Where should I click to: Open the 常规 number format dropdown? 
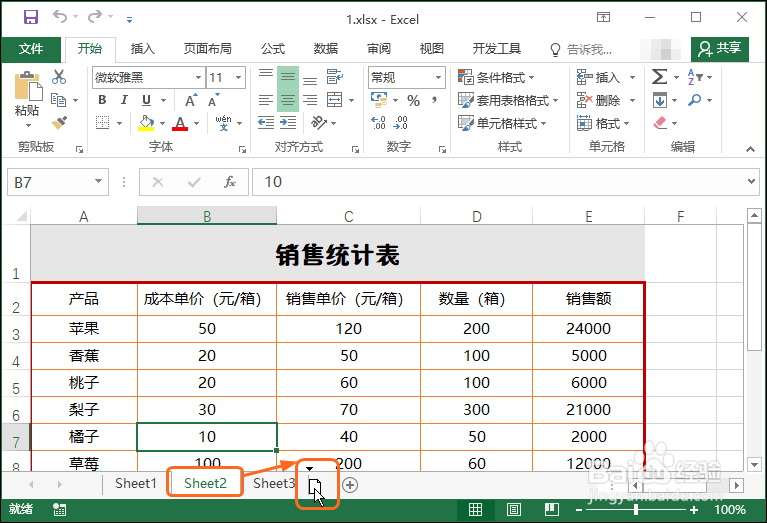click(x=438, y=77)
